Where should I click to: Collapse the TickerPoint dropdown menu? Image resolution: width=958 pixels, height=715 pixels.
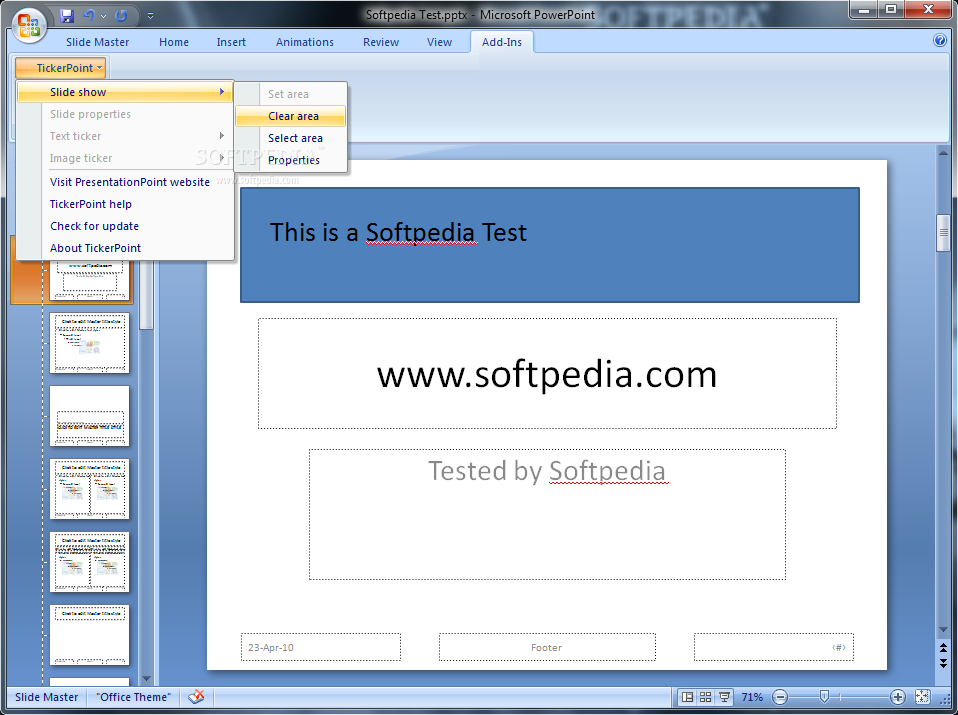60,68
